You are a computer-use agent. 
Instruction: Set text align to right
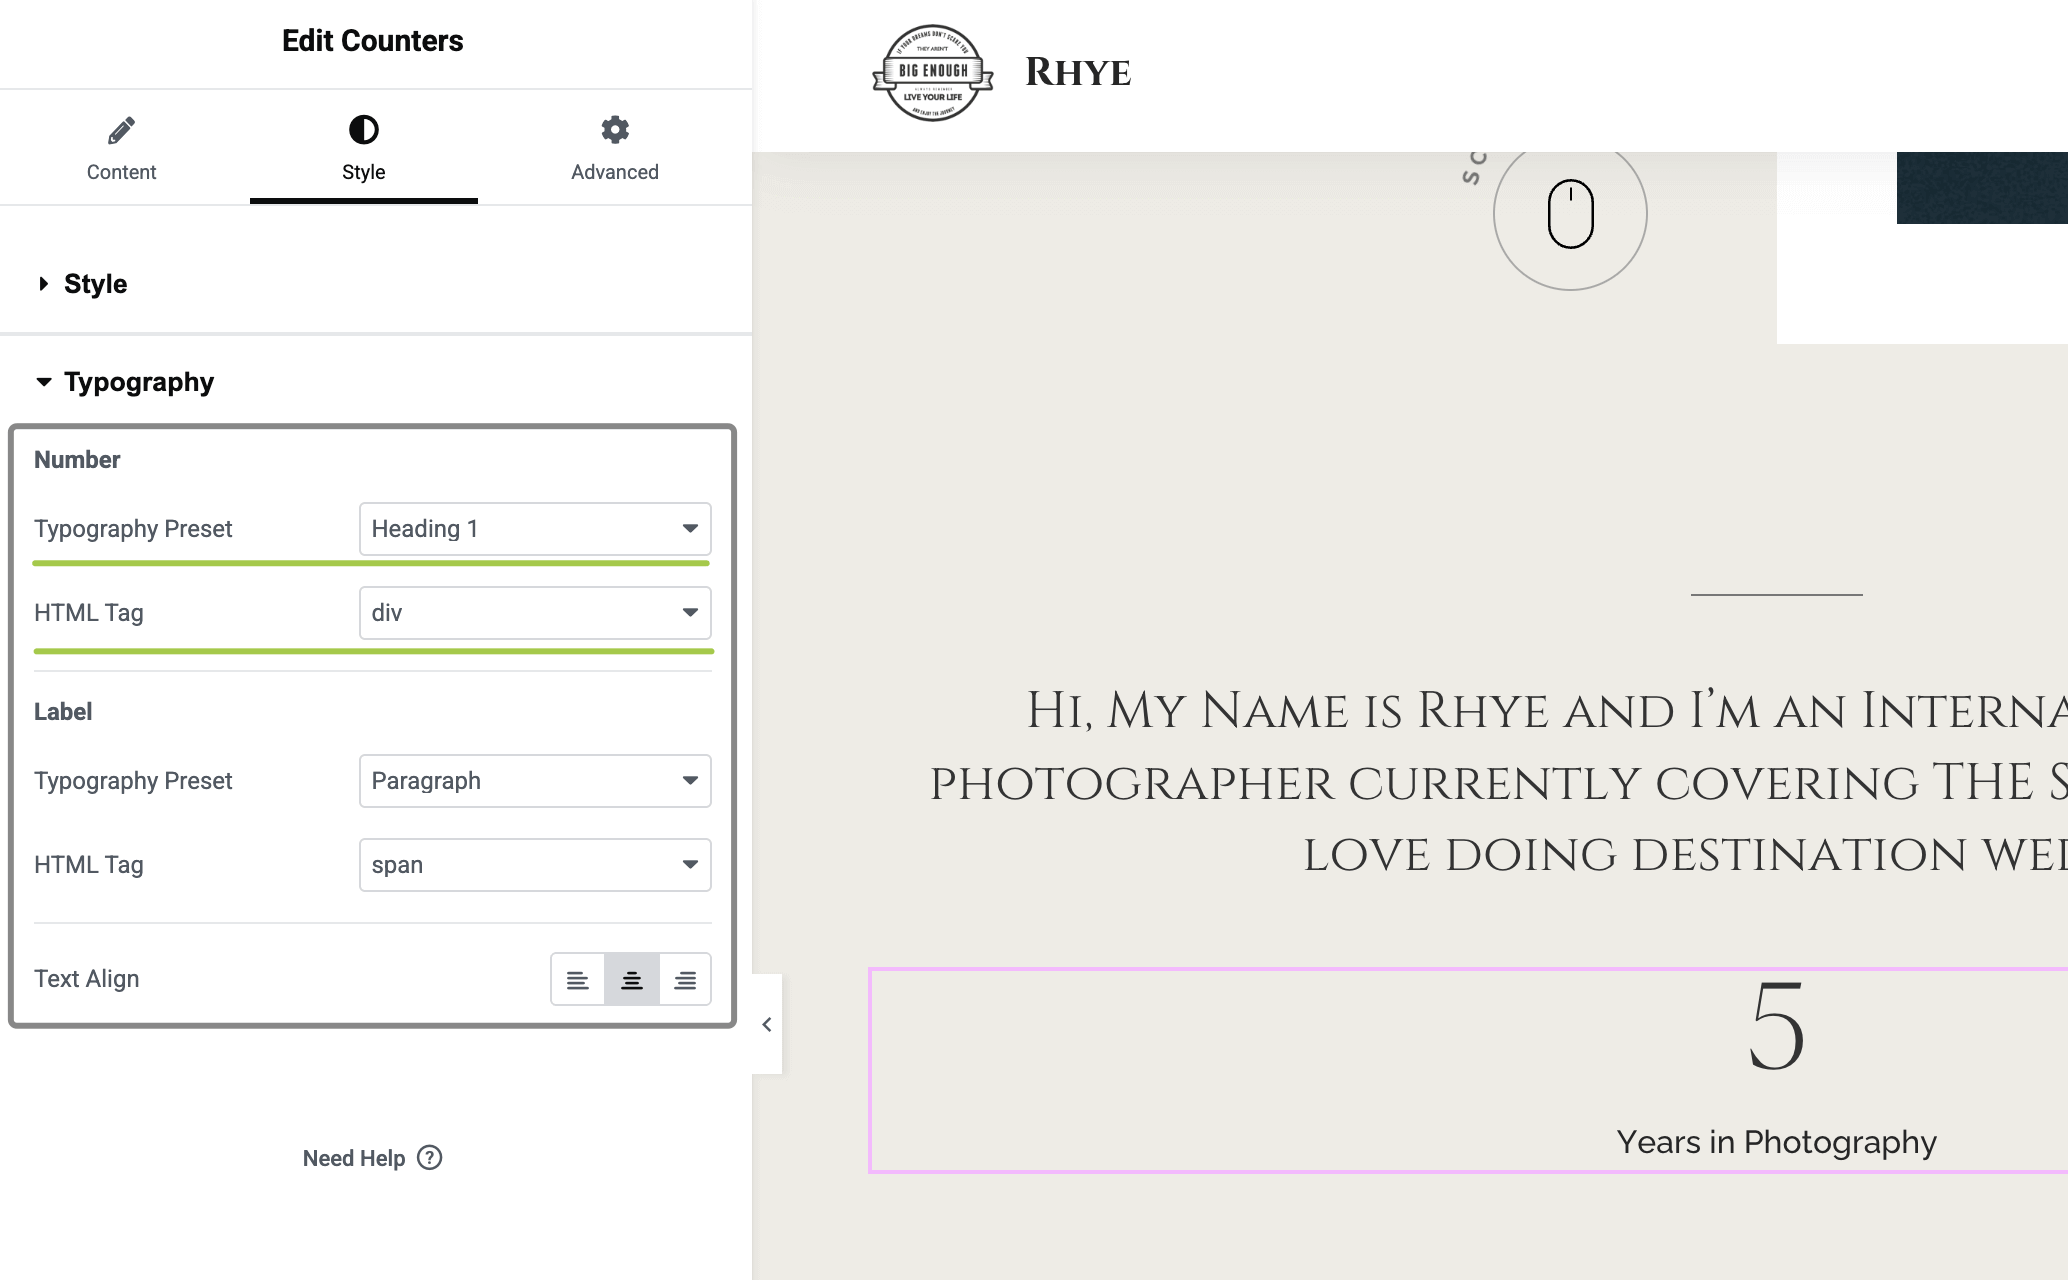[685, 980]
